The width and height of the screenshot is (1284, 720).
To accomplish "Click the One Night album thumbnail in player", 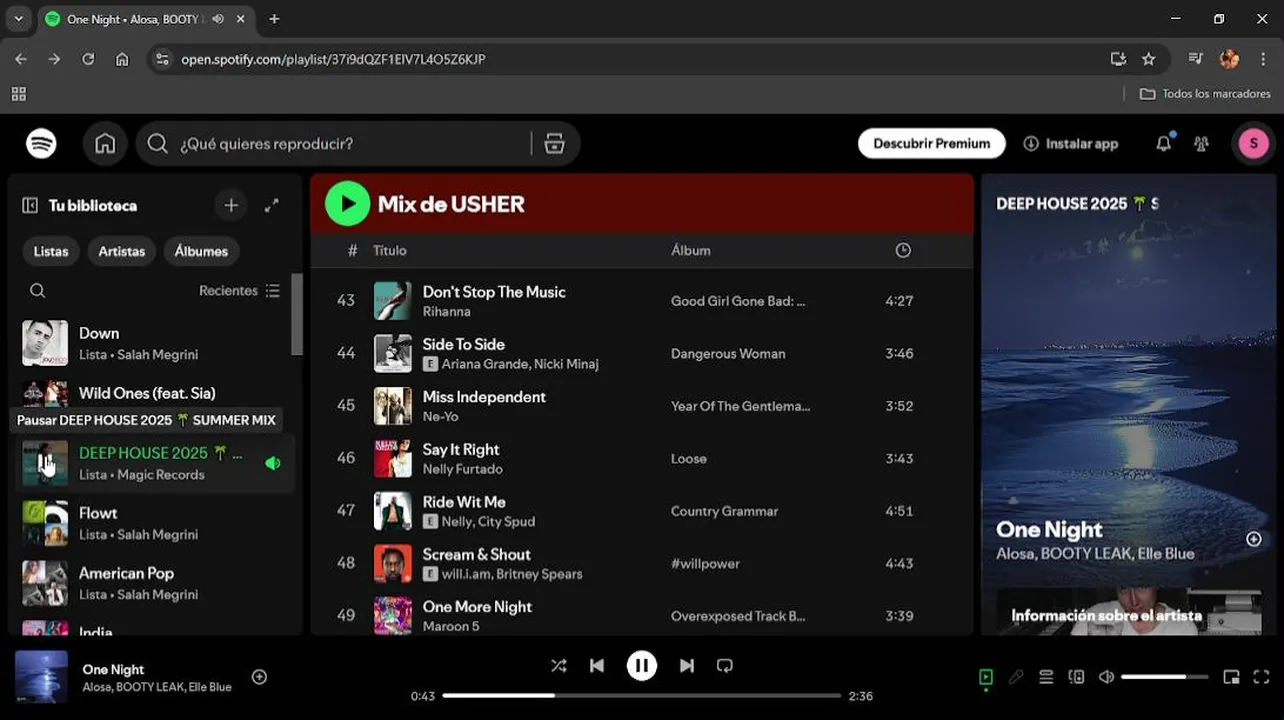I will 41,677.
